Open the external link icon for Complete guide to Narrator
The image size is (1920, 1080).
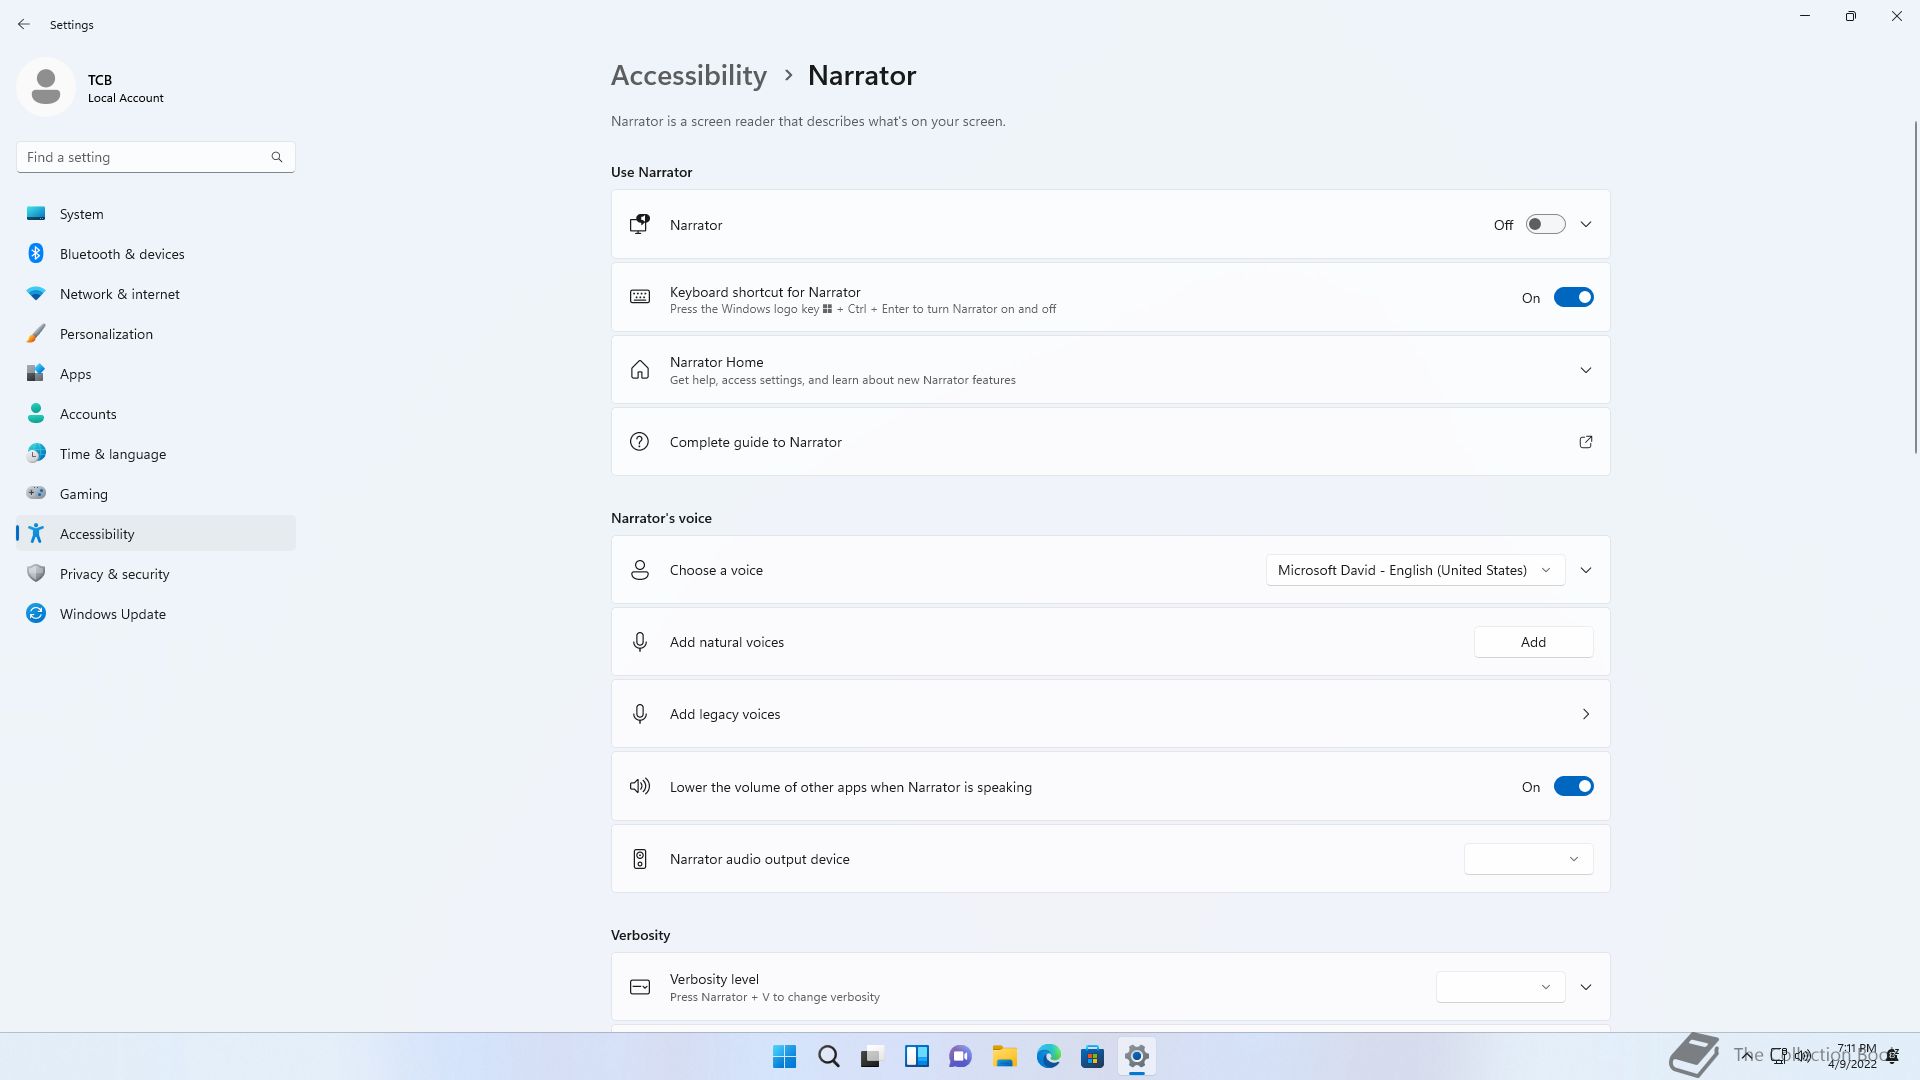pyautogui.click(x=1585, y=442)
